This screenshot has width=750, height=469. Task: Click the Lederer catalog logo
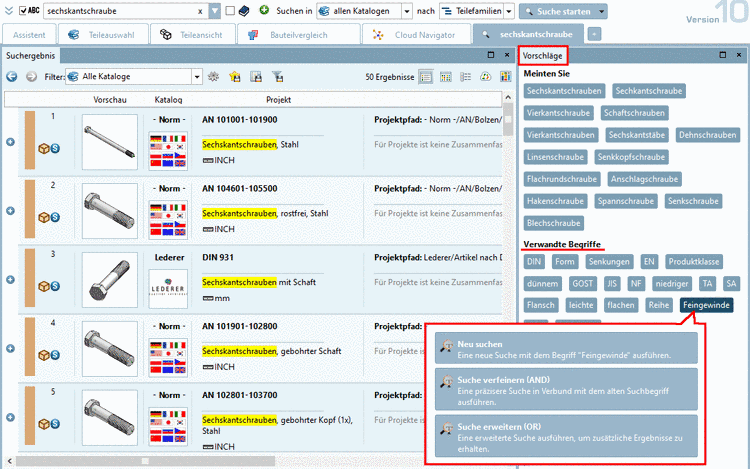[x=168, y=289]
